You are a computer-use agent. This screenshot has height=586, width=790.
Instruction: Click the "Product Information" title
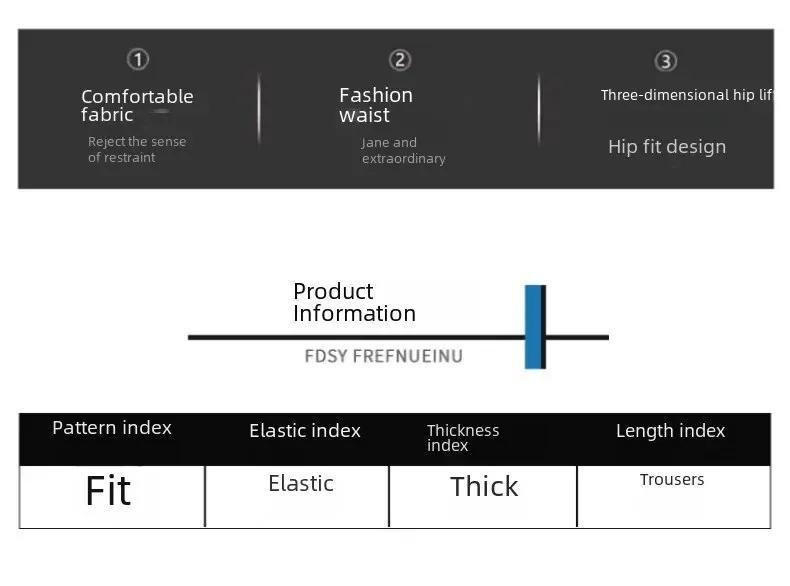pos(354,302)
